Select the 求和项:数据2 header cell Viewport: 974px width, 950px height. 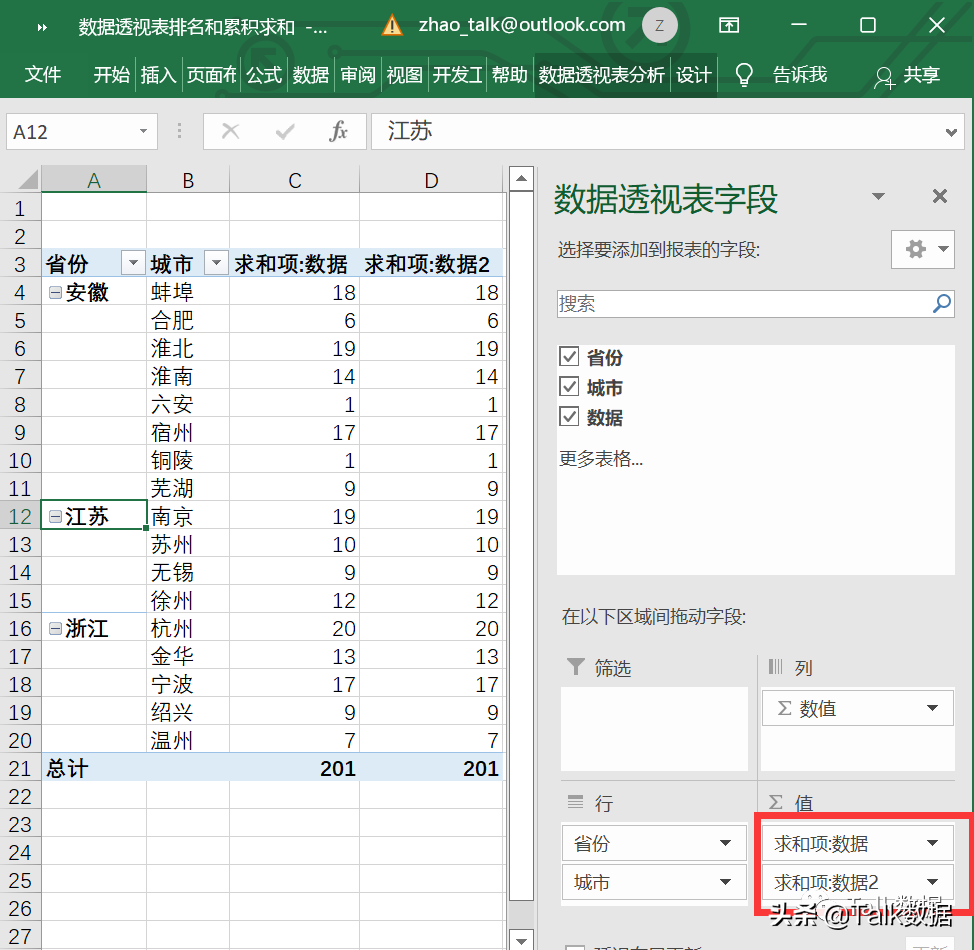[431, 264]
